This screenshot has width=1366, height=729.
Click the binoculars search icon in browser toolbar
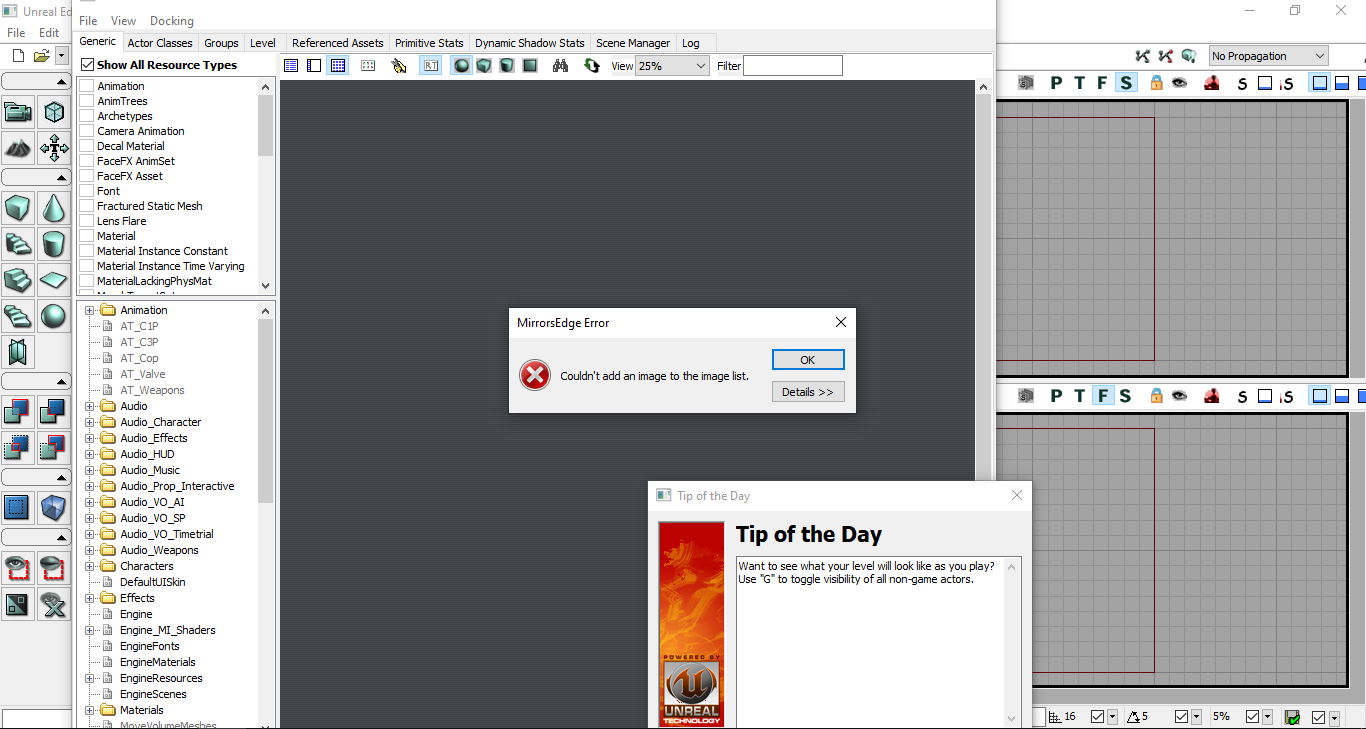click(560, 66)
